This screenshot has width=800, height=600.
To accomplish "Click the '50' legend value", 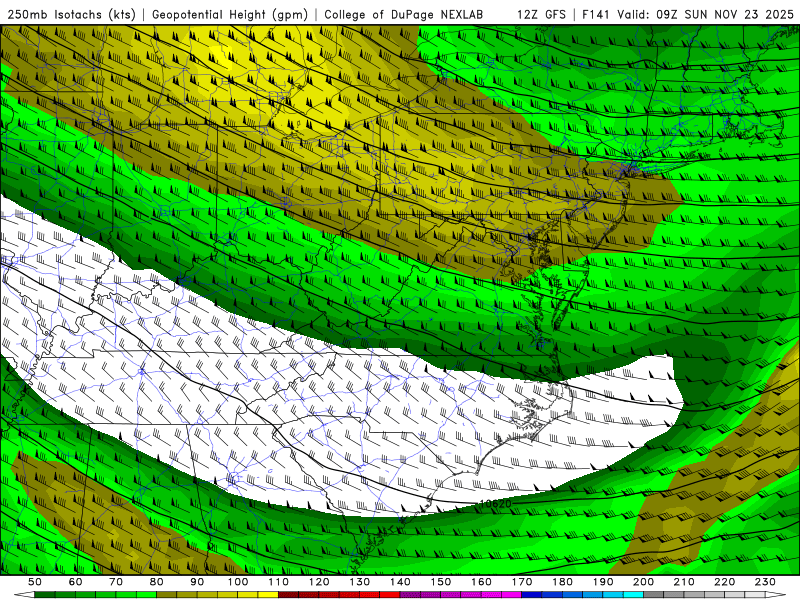I will tap(35, 582).
